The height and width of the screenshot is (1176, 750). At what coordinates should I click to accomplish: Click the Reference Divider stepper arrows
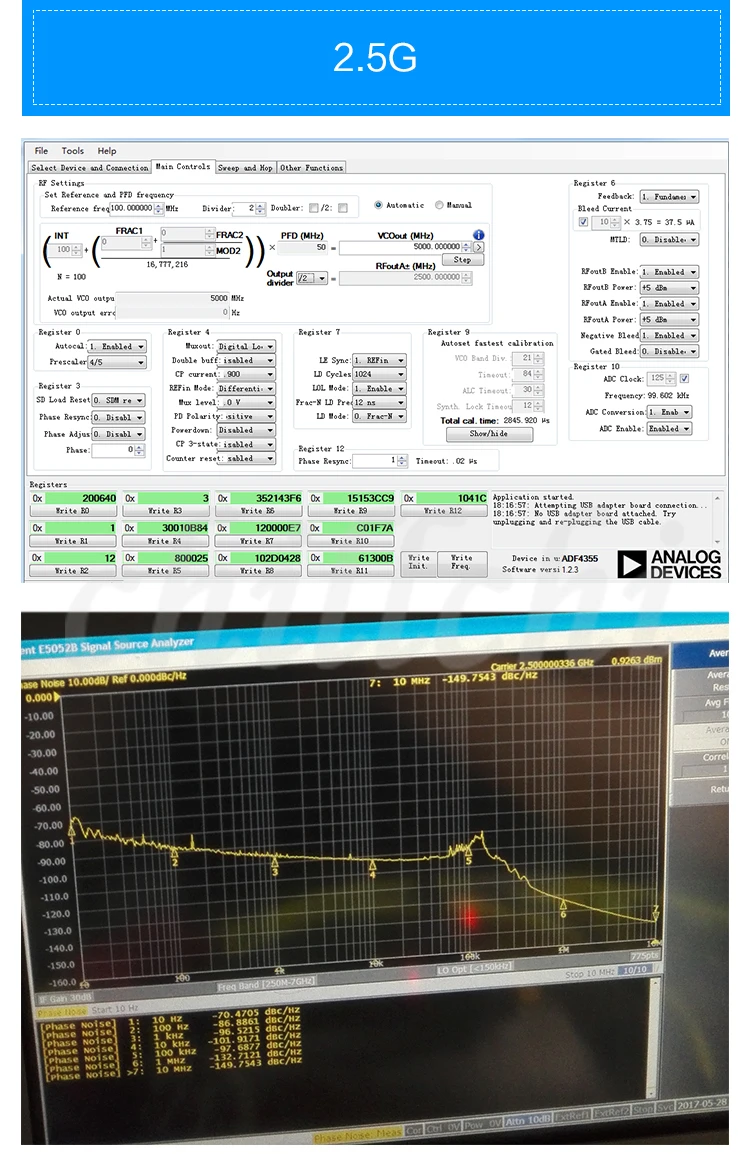click(x=260, y=208)
